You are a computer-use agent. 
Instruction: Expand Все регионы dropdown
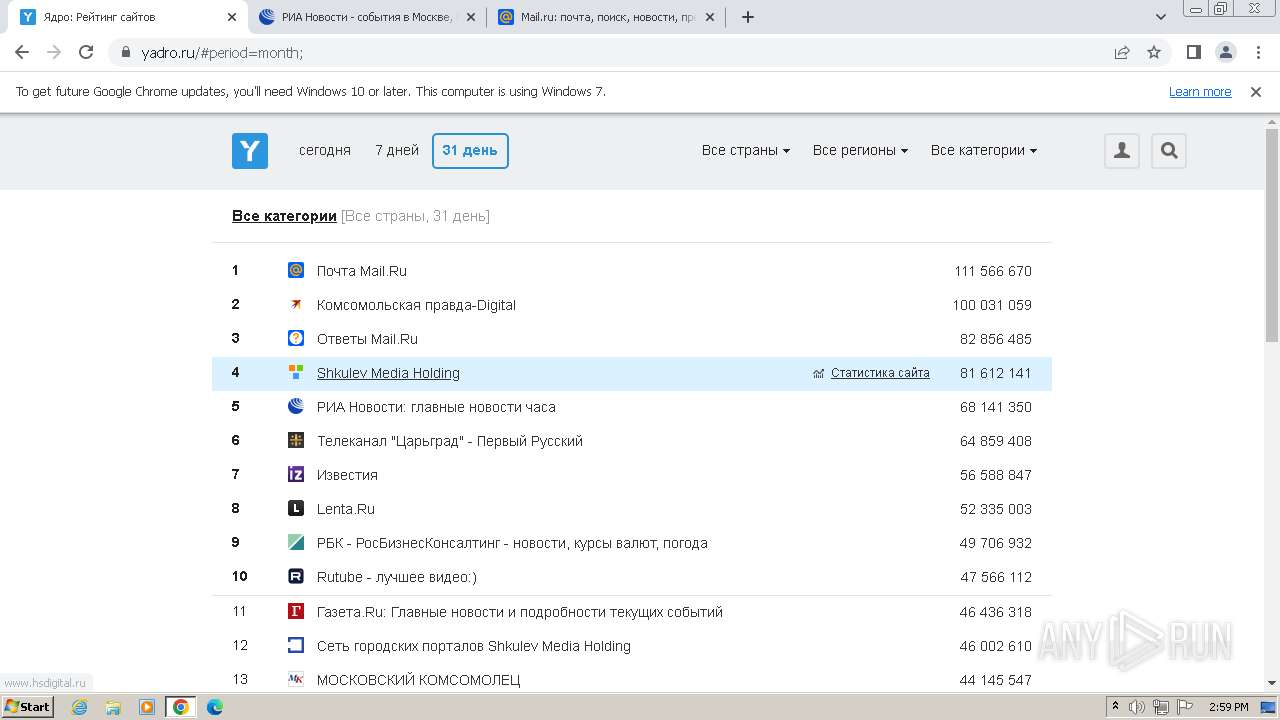coord(860,150)
